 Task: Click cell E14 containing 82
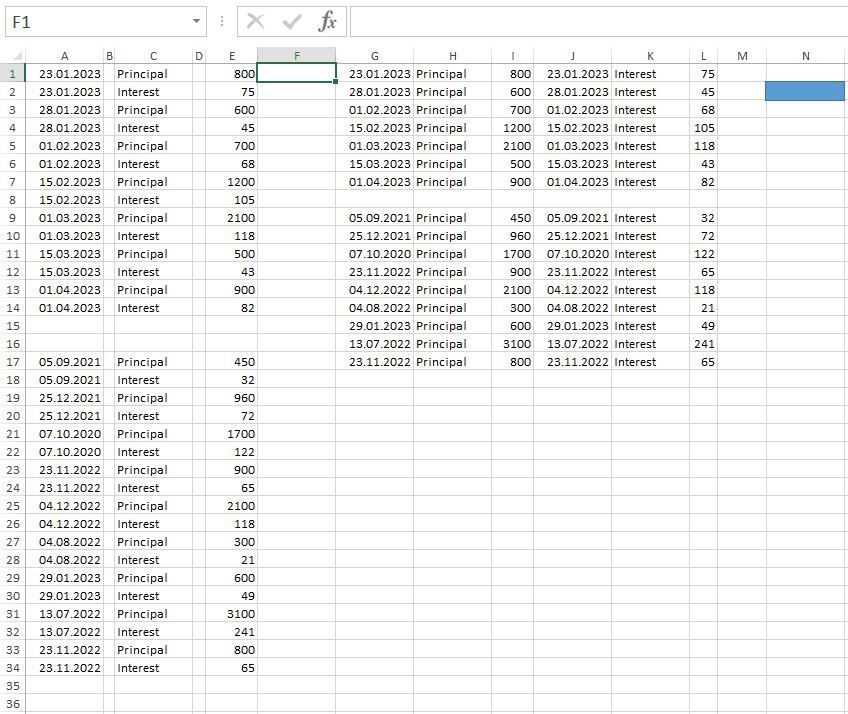tap(231, 308)
